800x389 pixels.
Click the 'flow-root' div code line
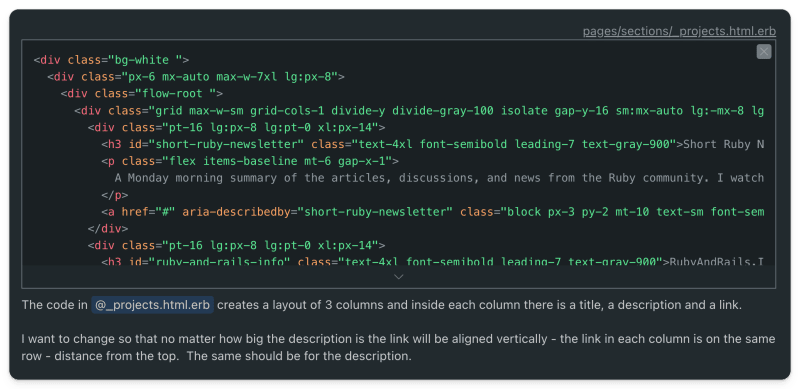[x=141, y=94]
